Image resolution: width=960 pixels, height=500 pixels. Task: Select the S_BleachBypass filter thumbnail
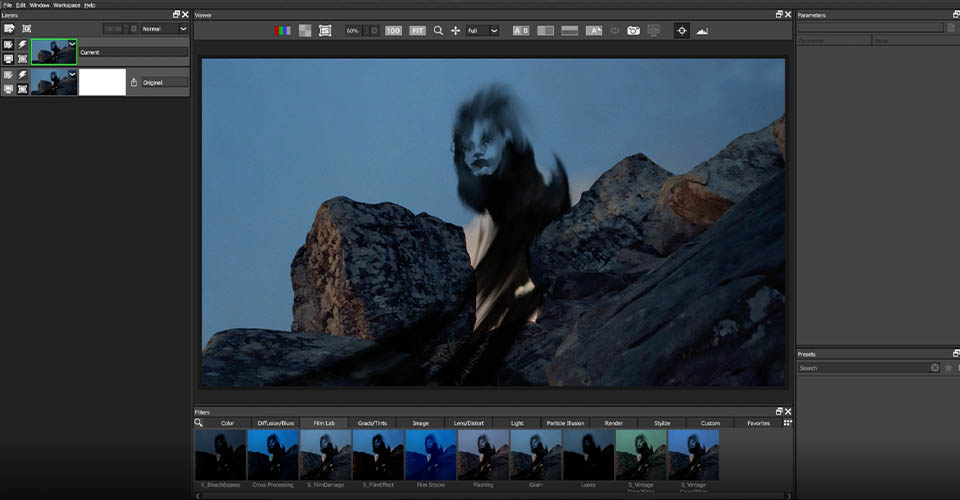click(x=220, y=455)
